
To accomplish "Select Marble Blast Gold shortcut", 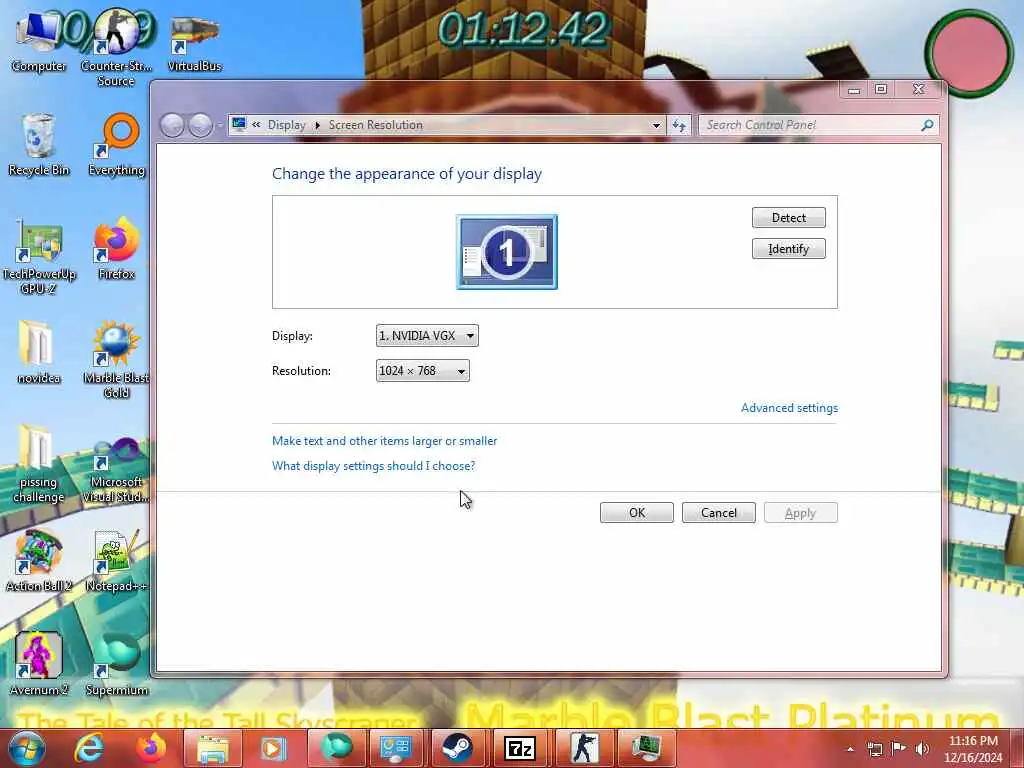I will [116, 360].
